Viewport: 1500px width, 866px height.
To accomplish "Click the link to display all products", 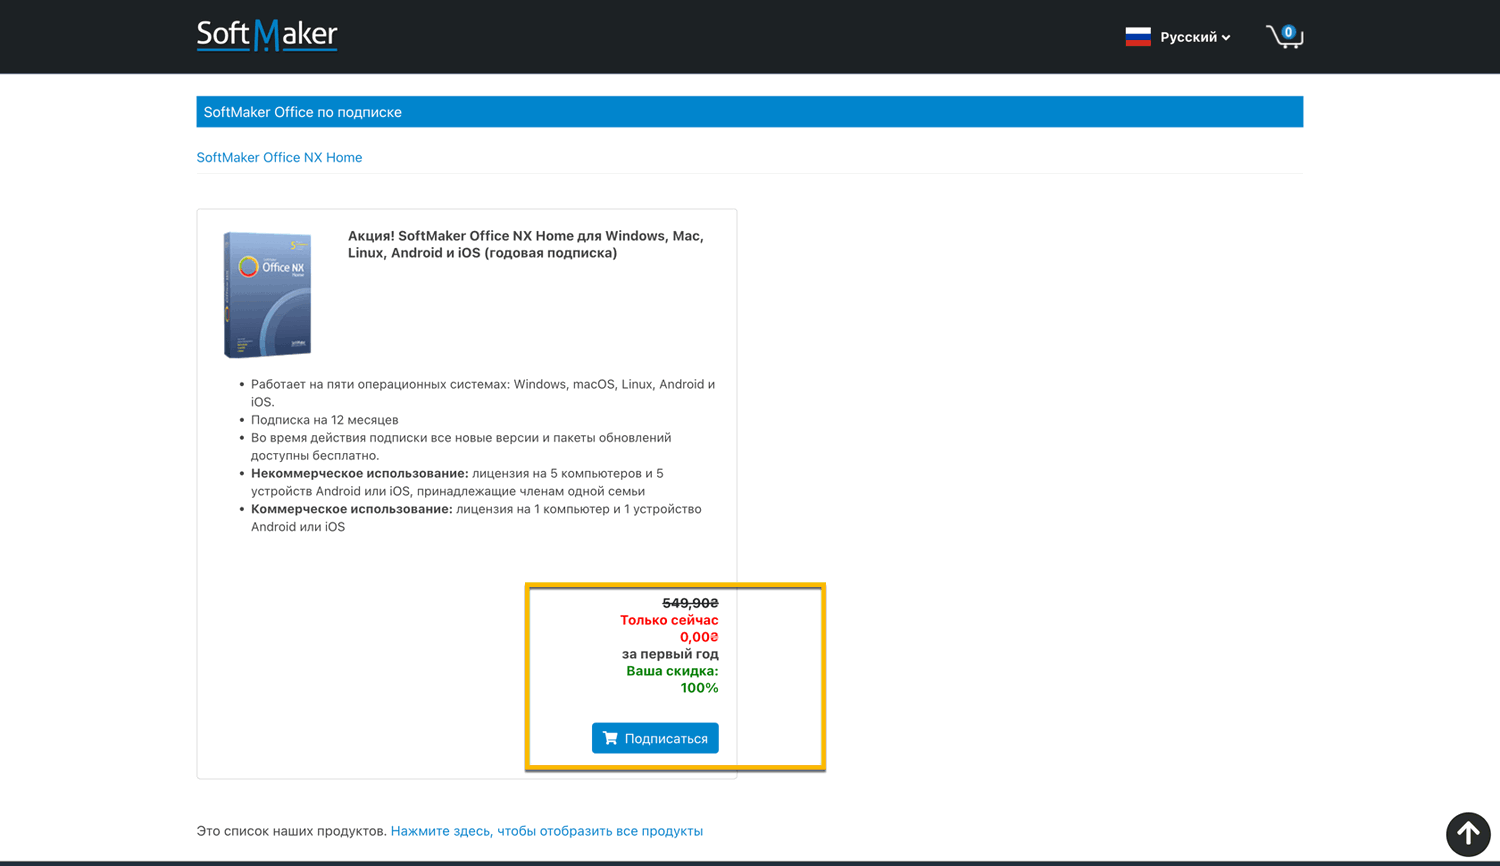I will pos(547,831).
